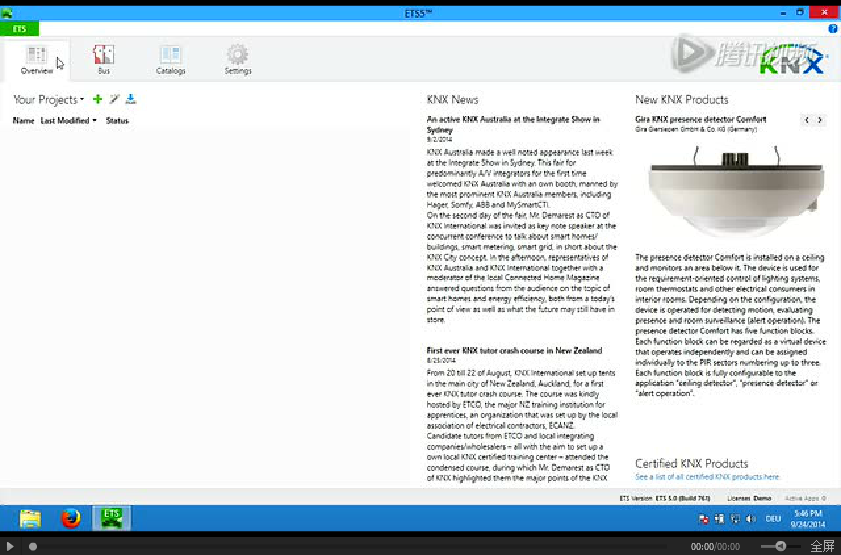The image size is (841, 555).
Task: Open the help question mark icon
Action: 833,29
